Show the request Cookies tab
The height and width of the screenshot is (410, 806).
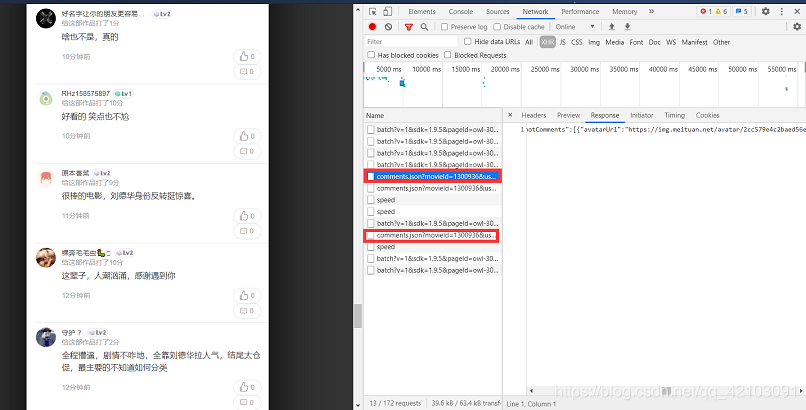pyautogui.click(x=707, y=115)
